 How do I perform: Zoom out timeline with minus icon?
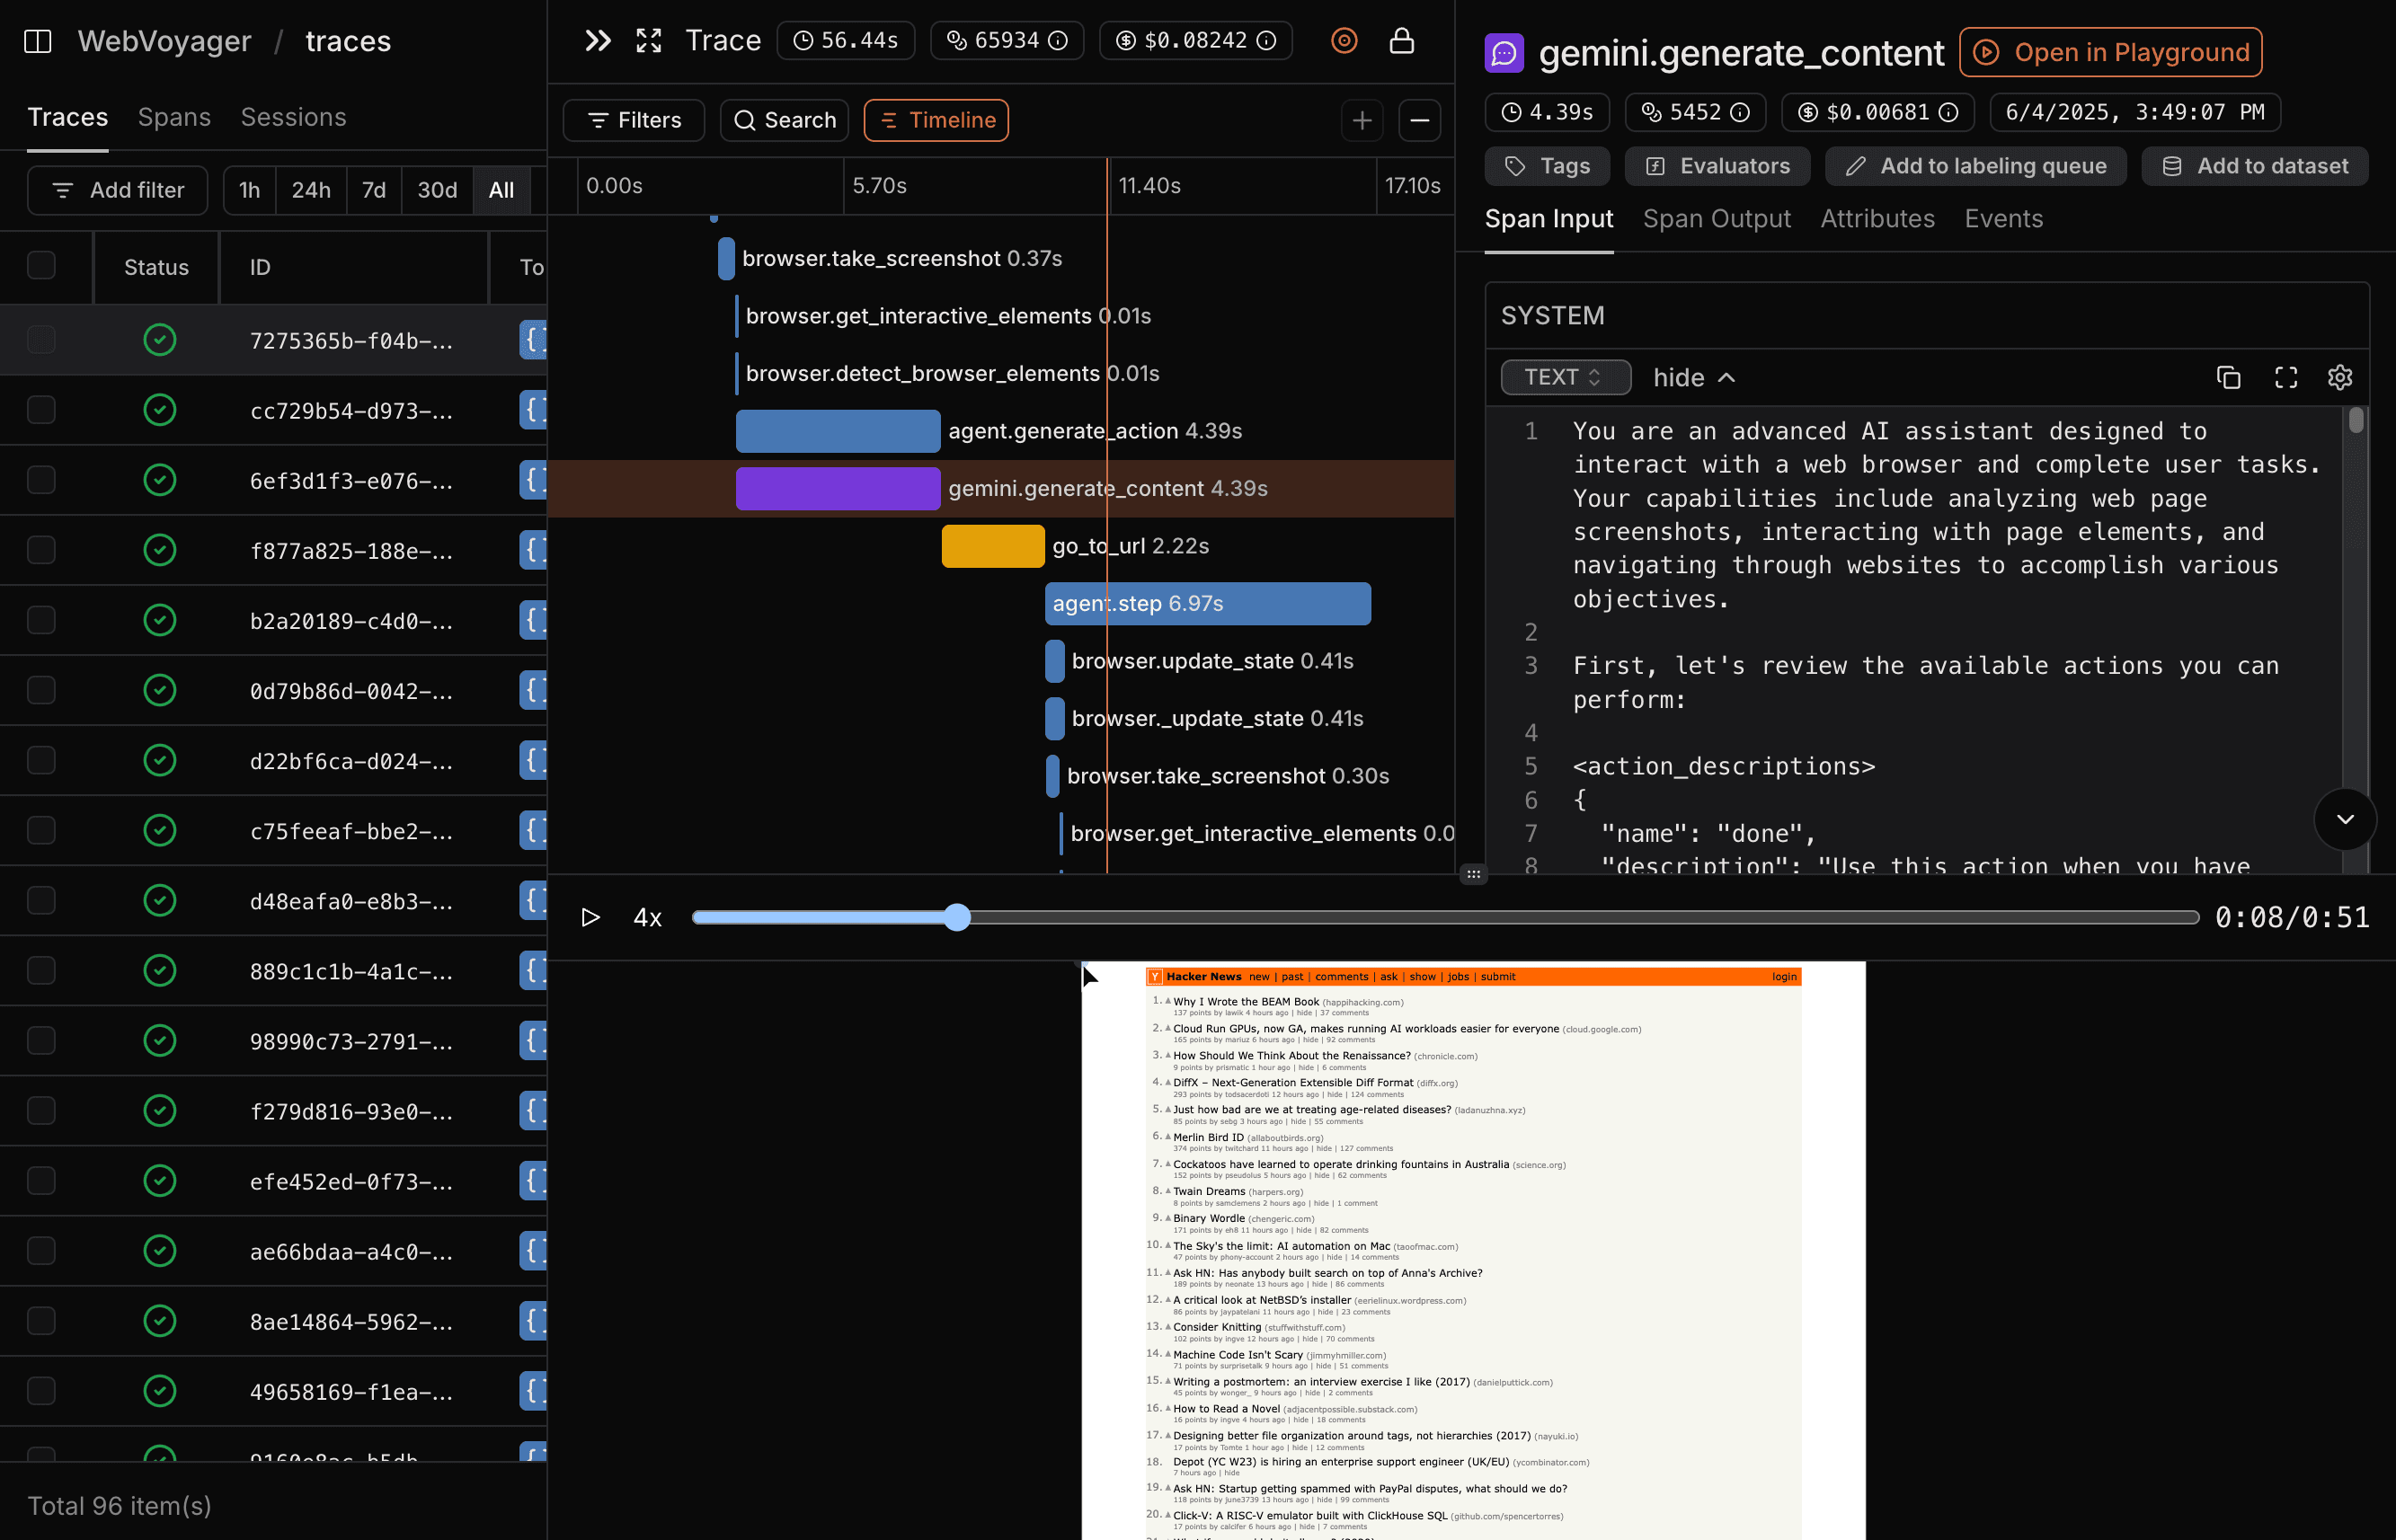click(1419, 120)
